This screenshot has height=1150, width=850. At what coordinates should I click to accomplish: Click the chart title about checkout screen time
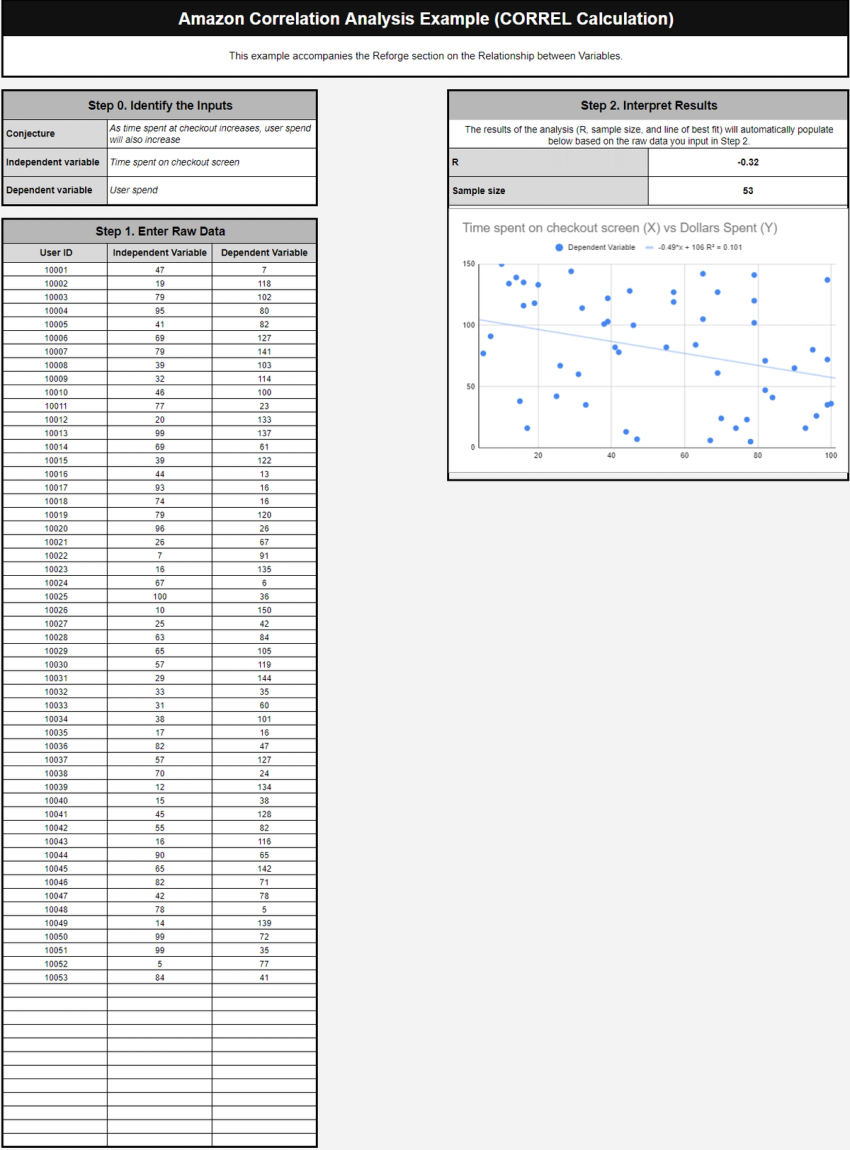[618, 227]
